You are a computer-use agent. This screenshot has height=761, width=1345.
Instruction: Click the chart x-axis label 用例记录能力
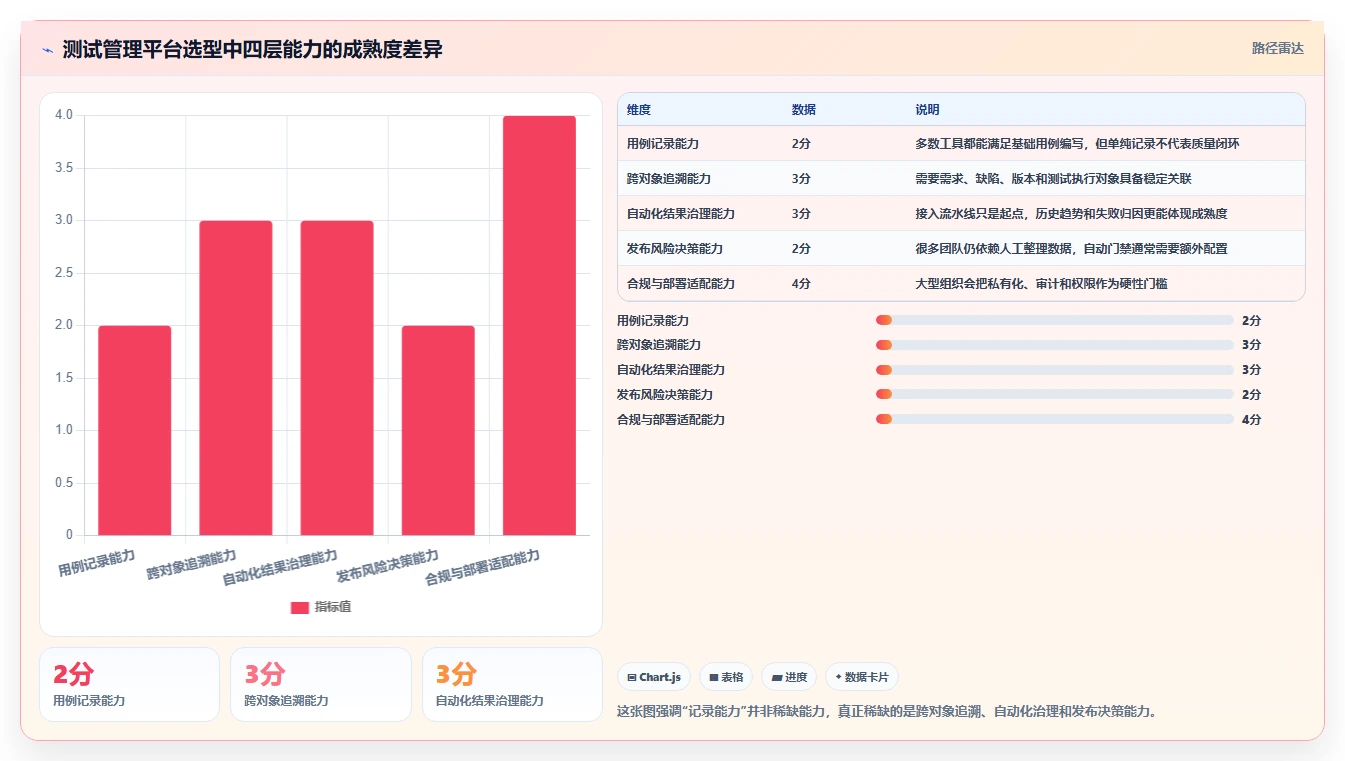pyautogui.click(x=96, y=563)
